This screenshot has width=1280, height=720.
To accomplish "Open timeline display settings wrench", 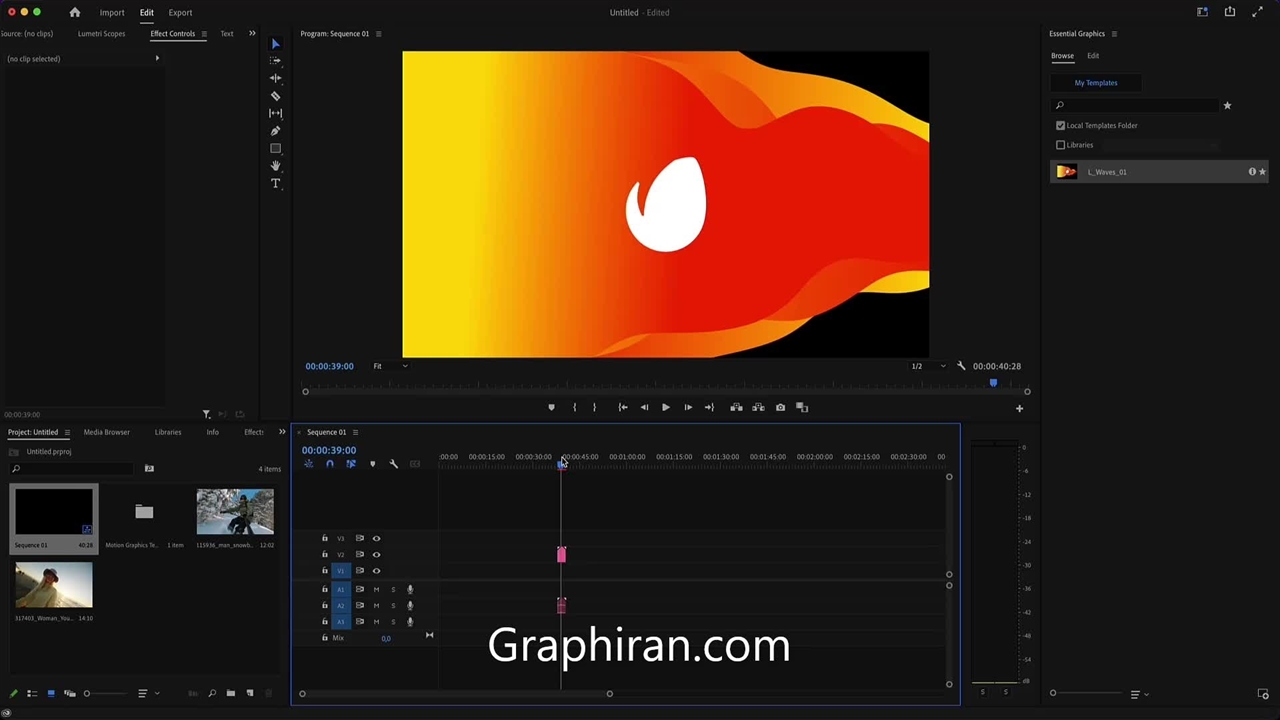I will pos(393,464).
